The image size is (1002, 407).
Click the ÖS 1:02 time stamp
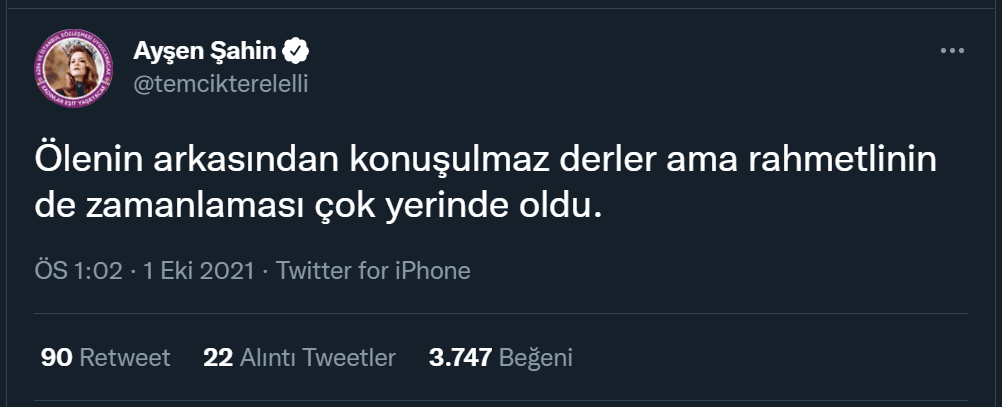[x=78, y=270]
